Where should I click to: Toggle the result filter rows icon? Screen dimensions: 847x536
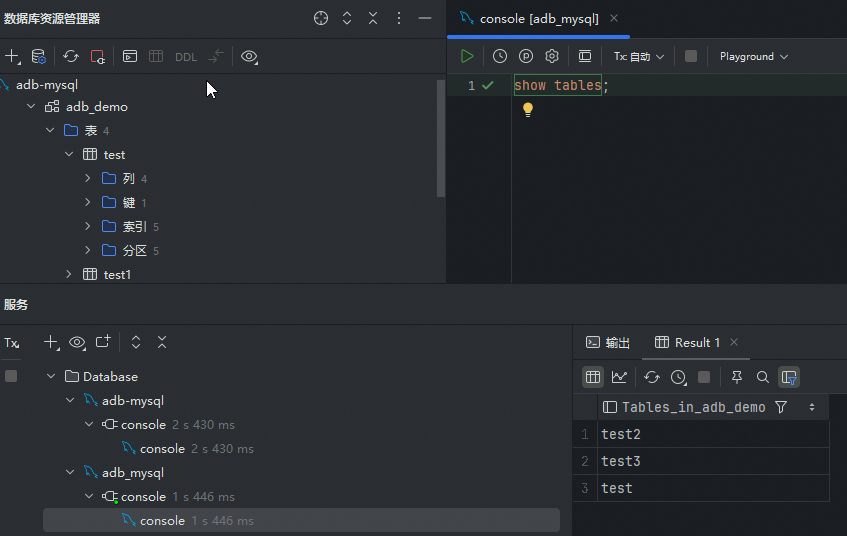tap(789, 377)
